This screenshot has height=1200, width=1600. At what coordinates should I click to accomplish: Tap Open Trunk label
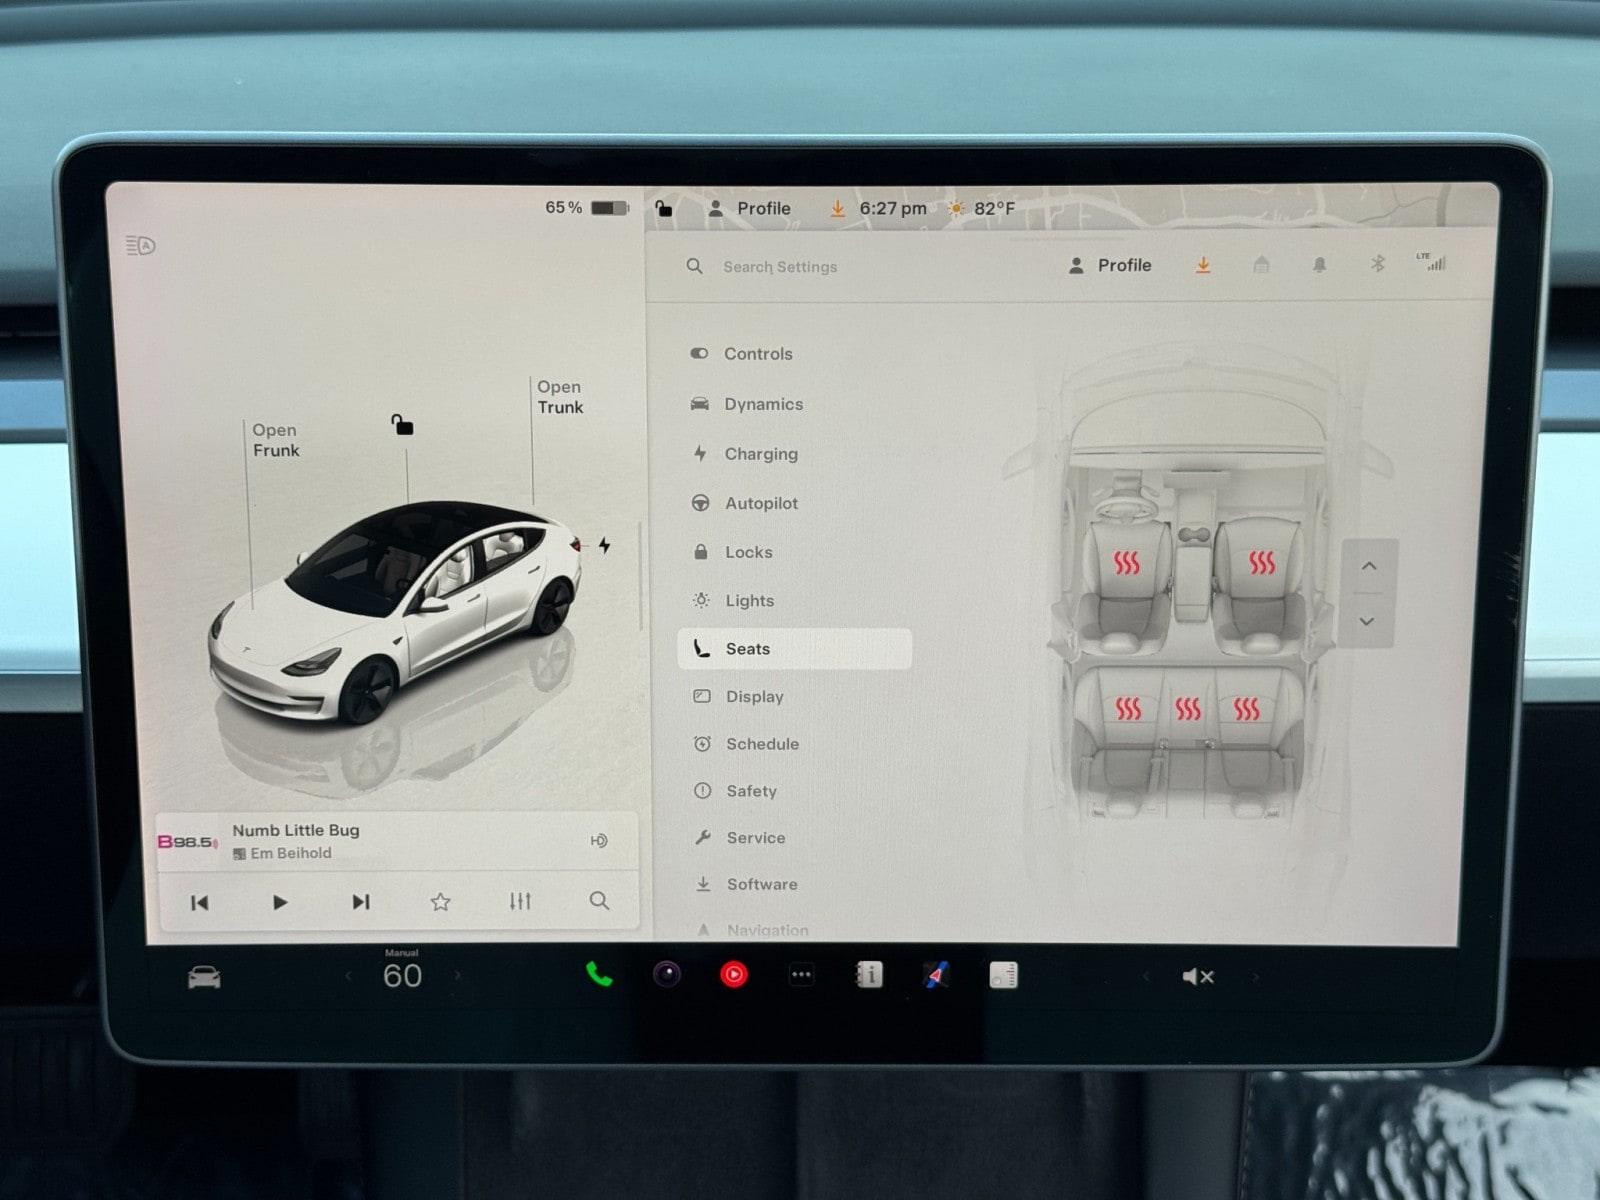[560, 397]
